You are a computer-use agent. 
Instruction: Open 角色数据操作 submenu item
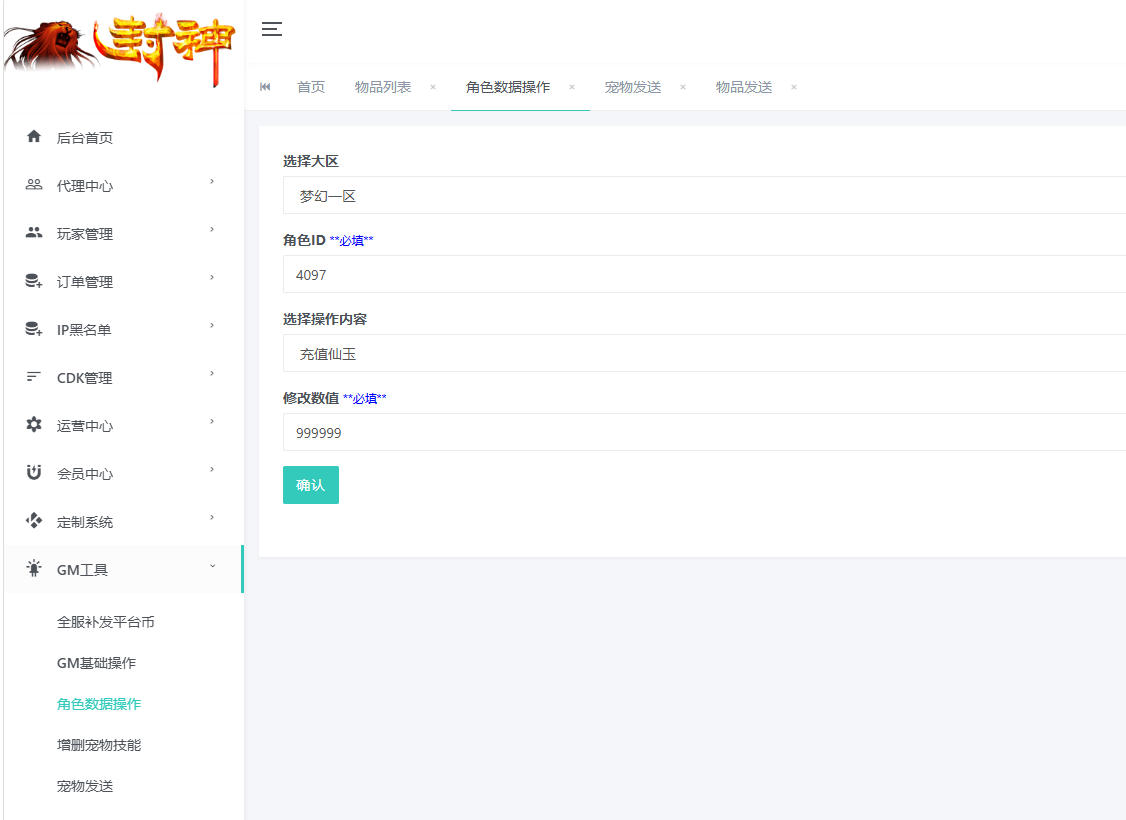pyautogui.click(x=99, y=704)
